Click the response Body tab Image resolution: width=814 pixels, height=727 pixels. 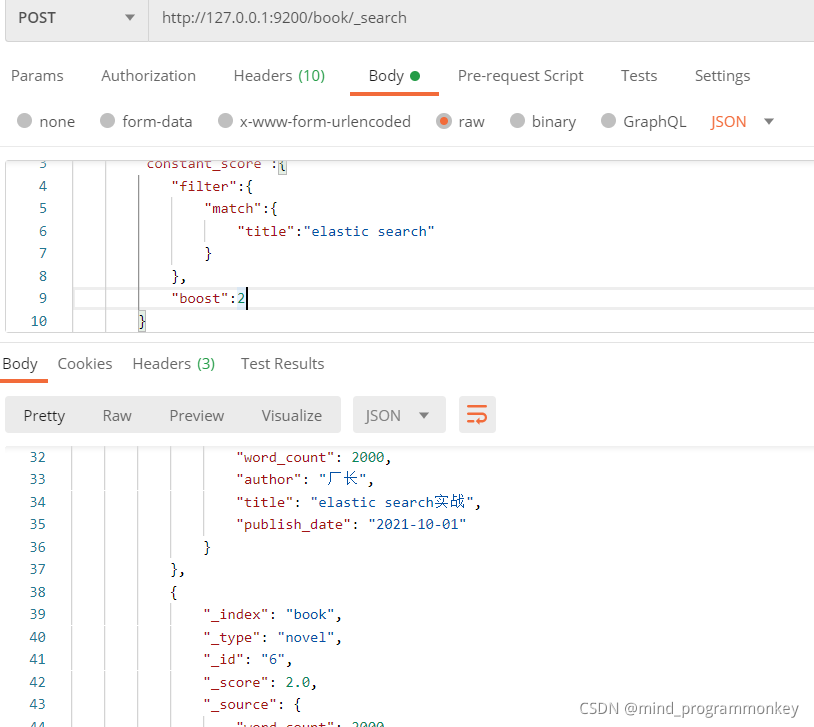(20, 364)
